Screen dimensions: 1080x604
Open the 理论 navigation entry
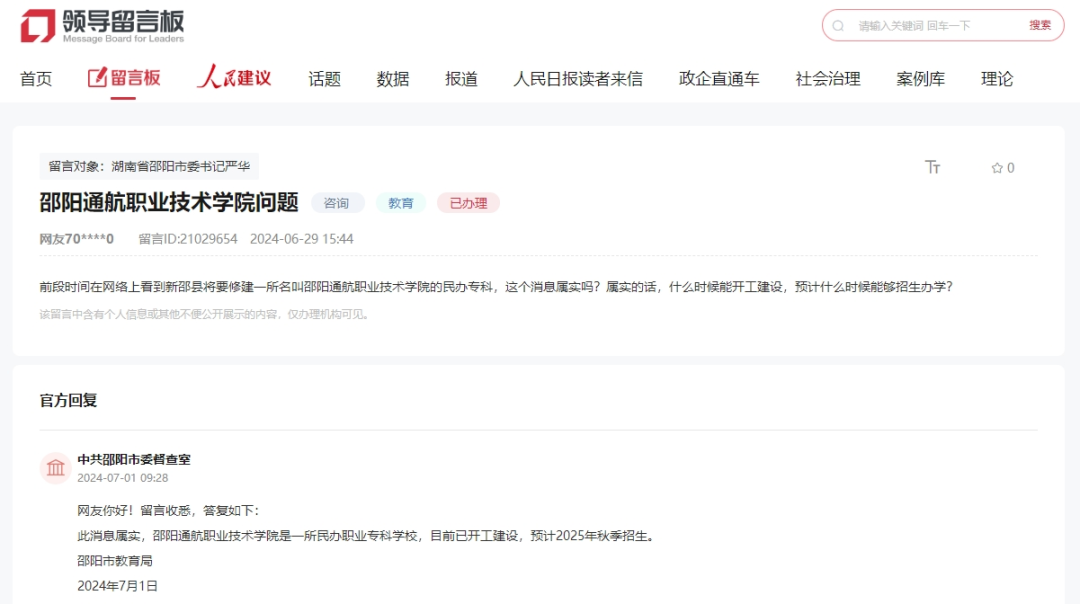[996, 78]
